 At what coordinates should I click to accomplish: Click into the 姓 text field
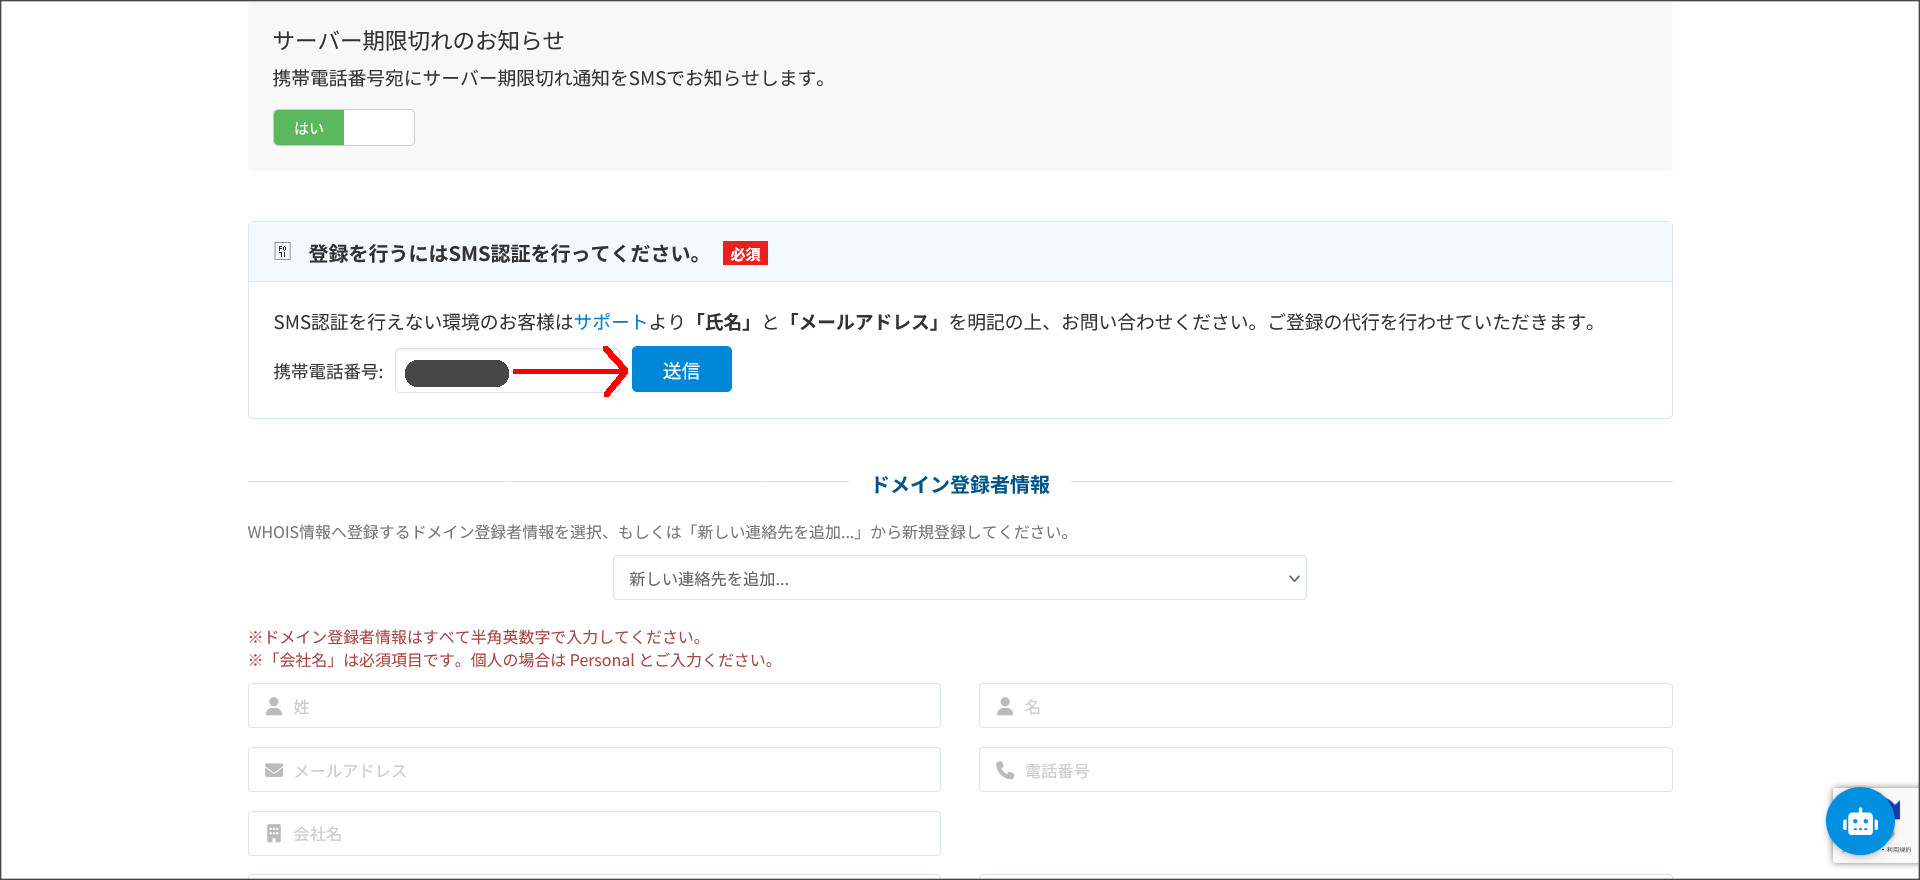click(x=610, y=706)
